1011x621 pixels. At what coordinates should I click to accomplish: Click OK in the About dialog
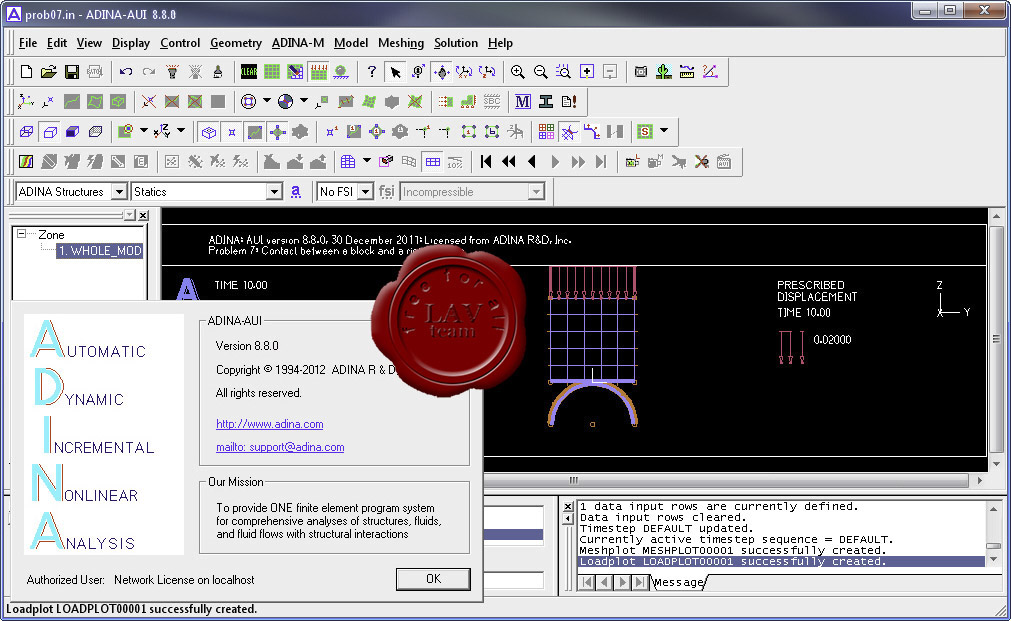coord(433,579)
